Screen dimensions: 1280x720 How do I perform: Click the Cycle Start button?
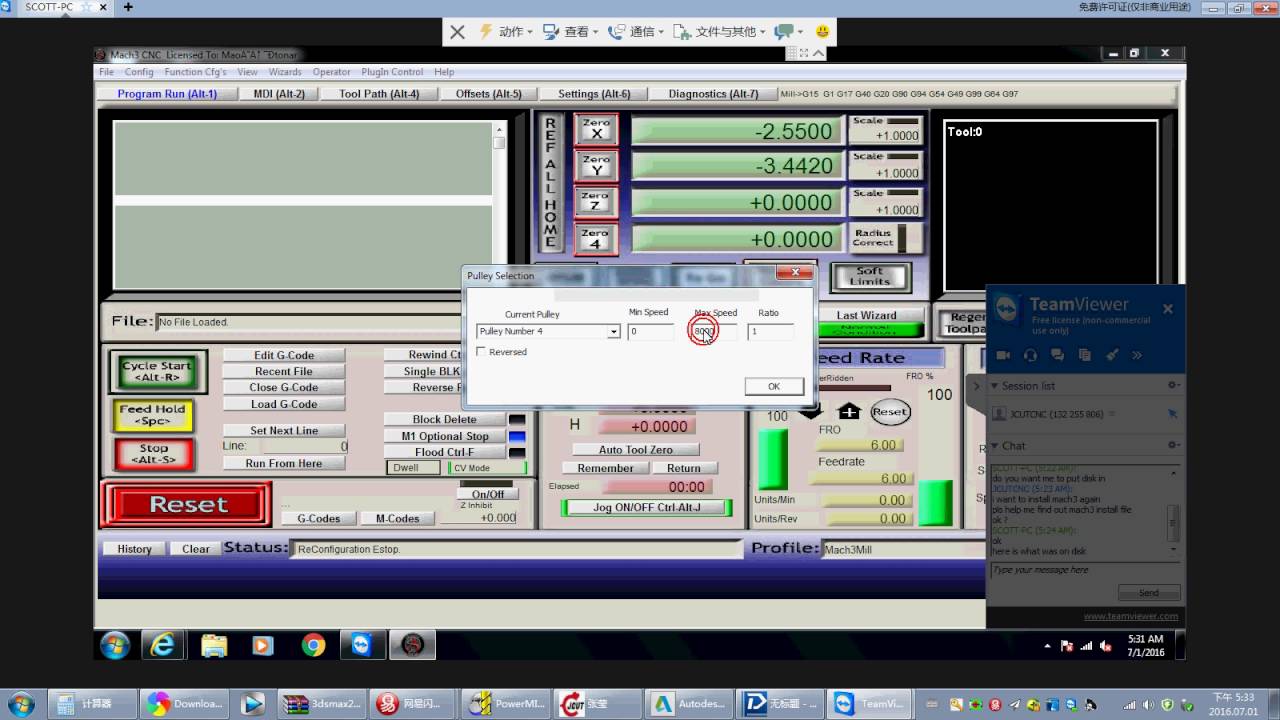157,372
